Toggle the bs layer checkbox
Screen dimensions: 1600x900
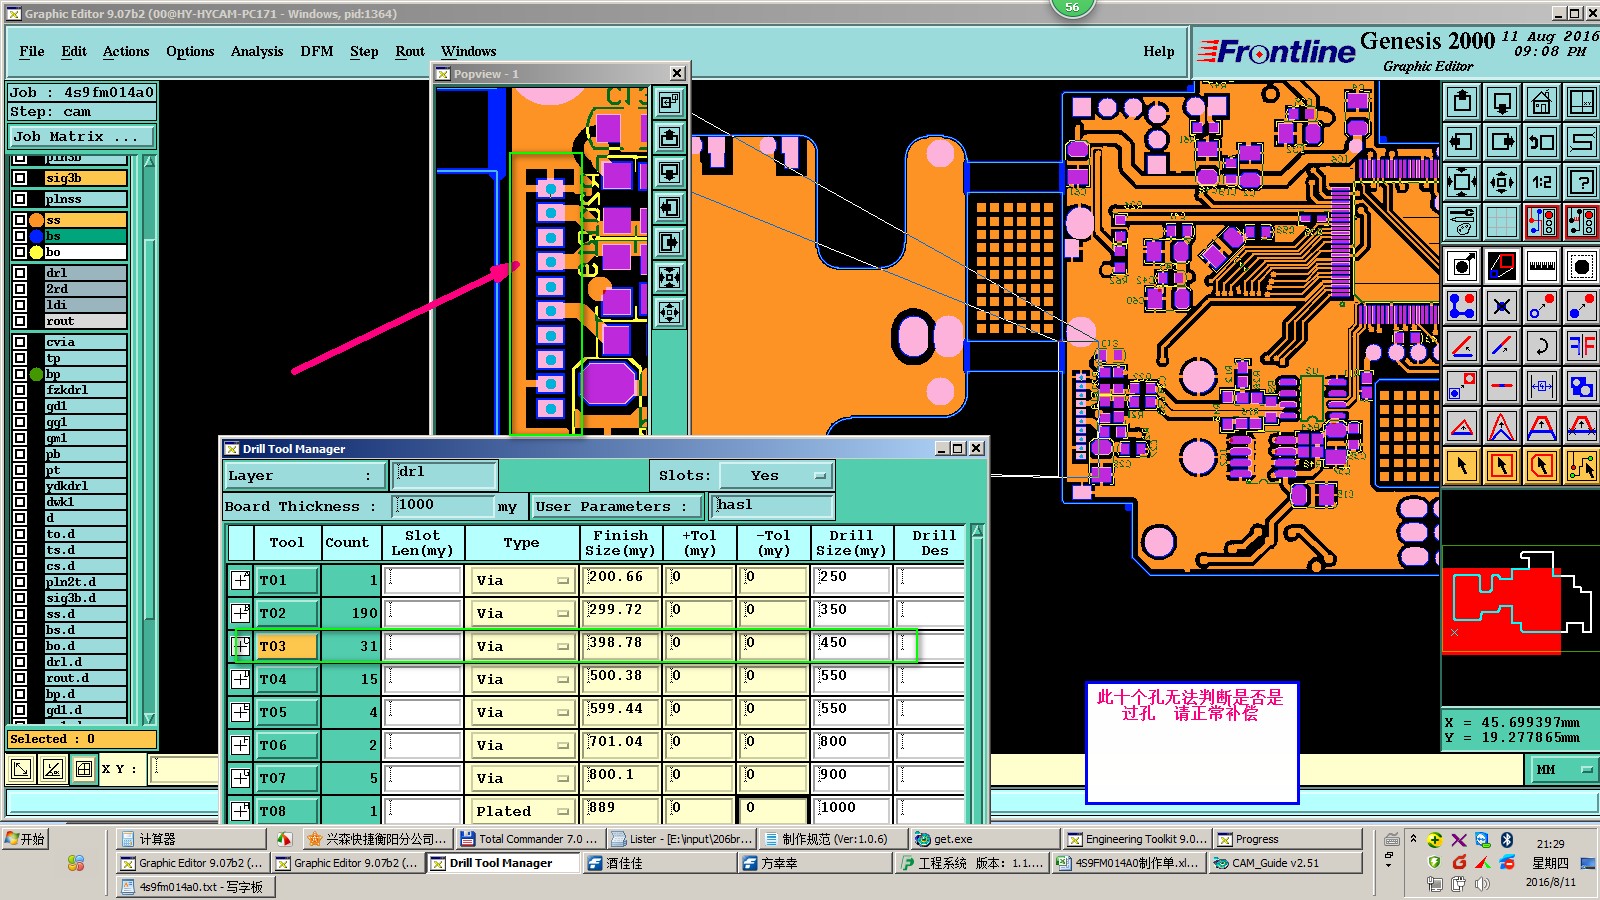20,236
